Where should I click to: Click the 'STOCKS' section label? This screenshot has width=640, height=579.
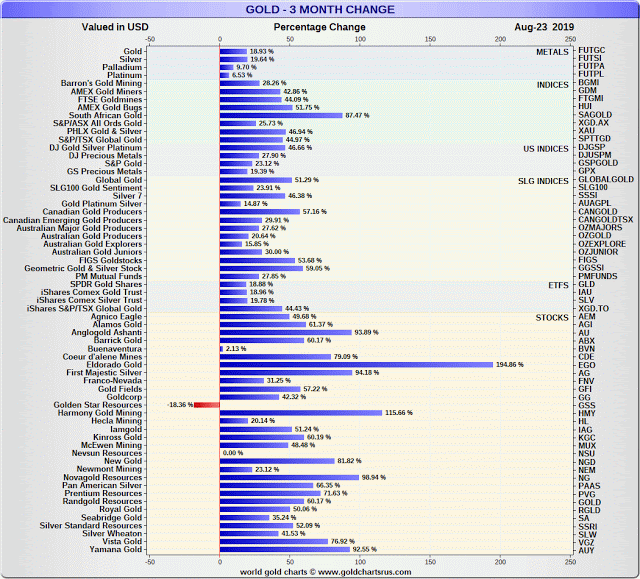click(x=552, y=318)
